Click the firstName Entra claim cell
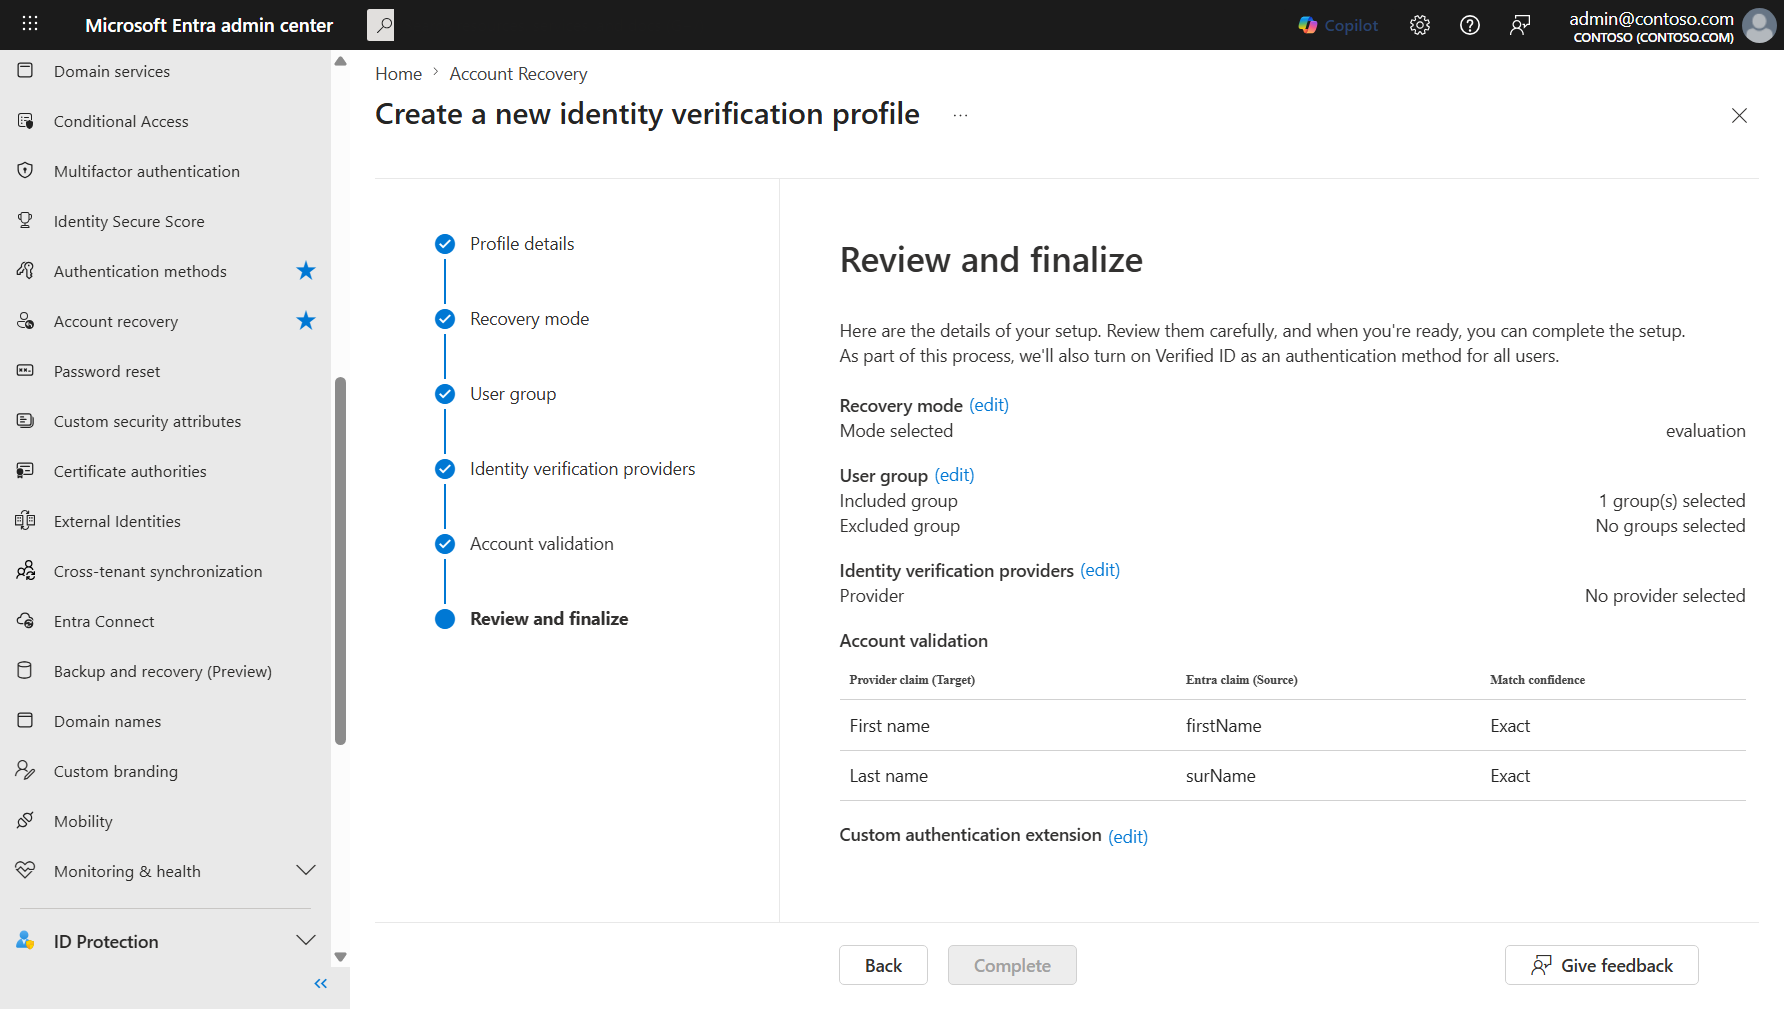This screenshot has height=1009, width=1784. point(1223,726)
